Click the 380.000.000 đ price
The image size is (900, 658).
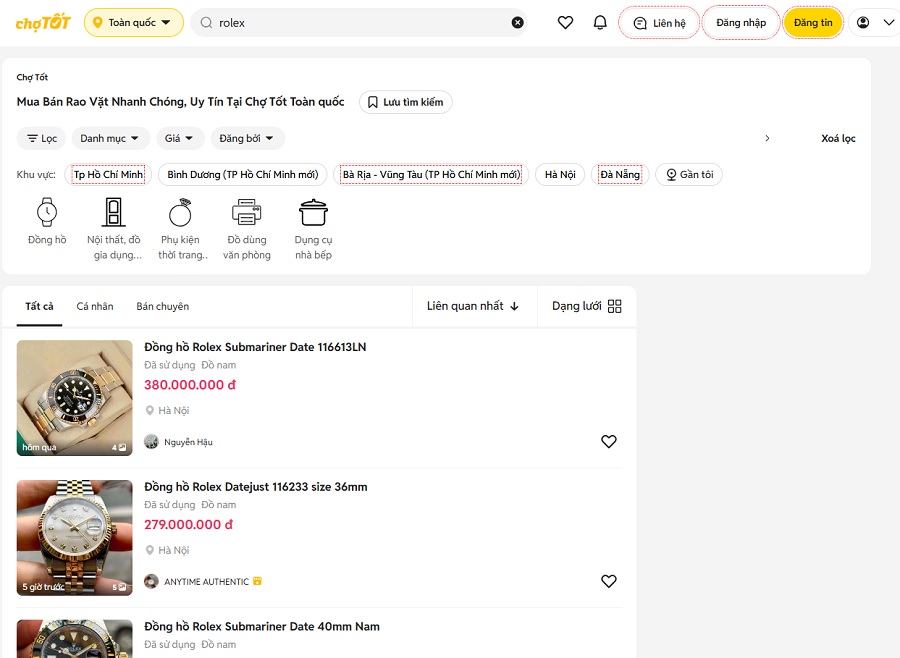(190, 385)
